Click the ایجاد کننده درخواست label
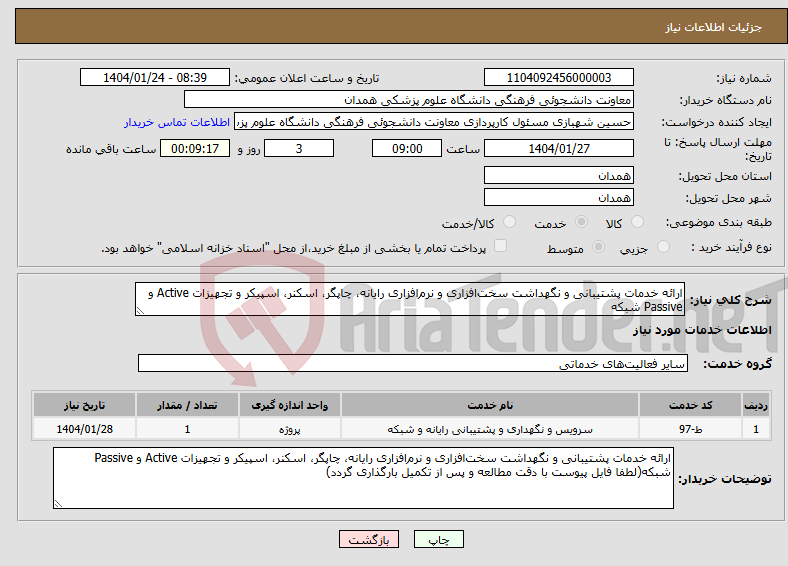 point(716,122)
